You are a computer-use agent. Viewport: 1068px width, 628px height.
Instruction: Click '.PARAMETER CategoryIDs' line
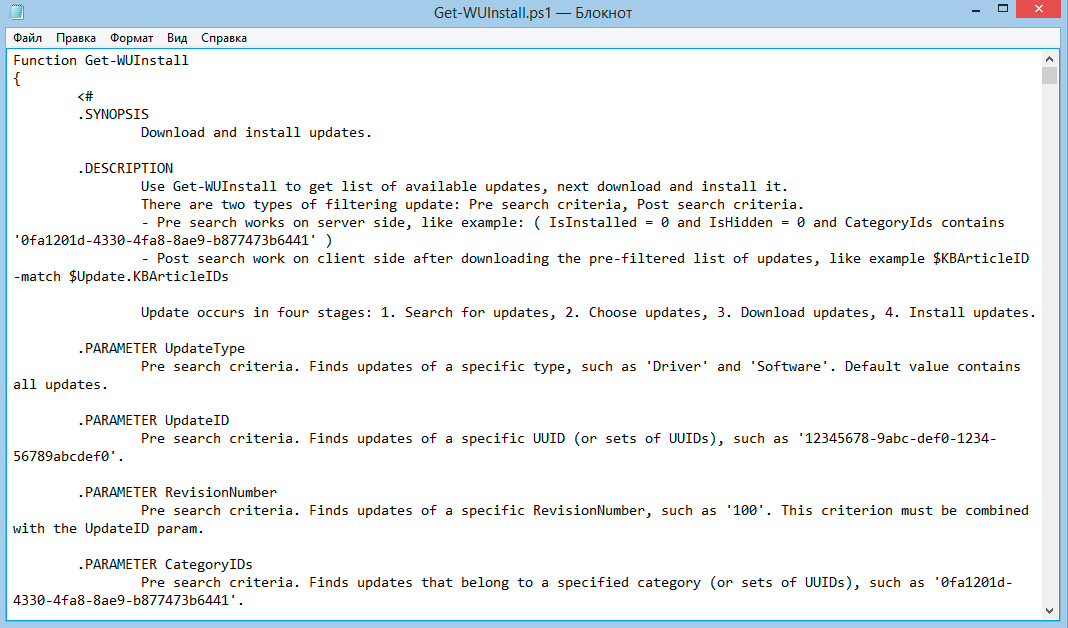(165, 564)
